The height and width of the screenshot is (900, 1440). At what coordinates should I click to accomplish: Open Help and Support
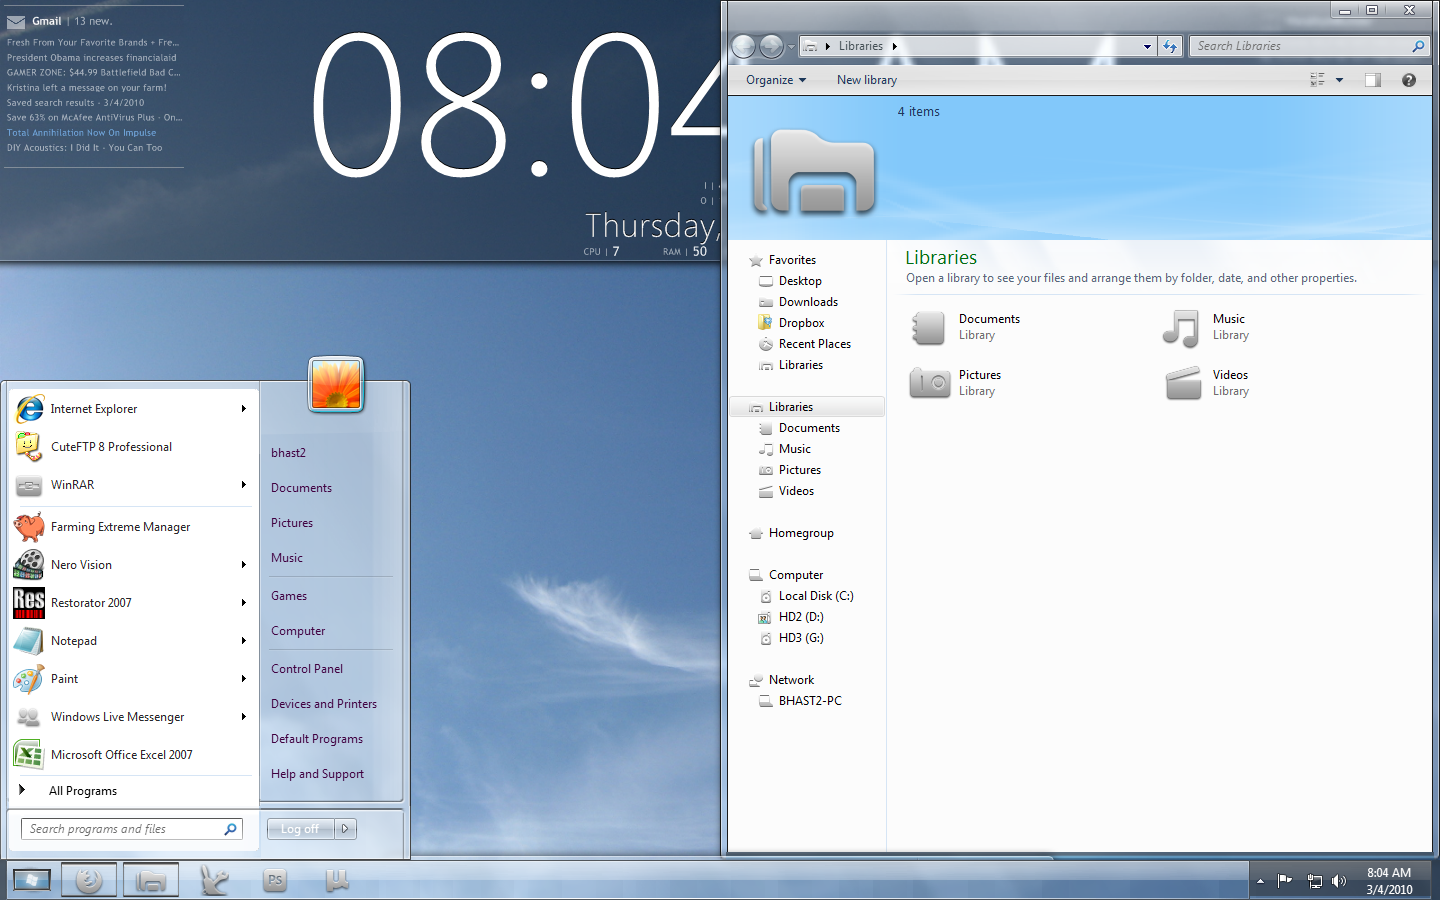(317, 774)
